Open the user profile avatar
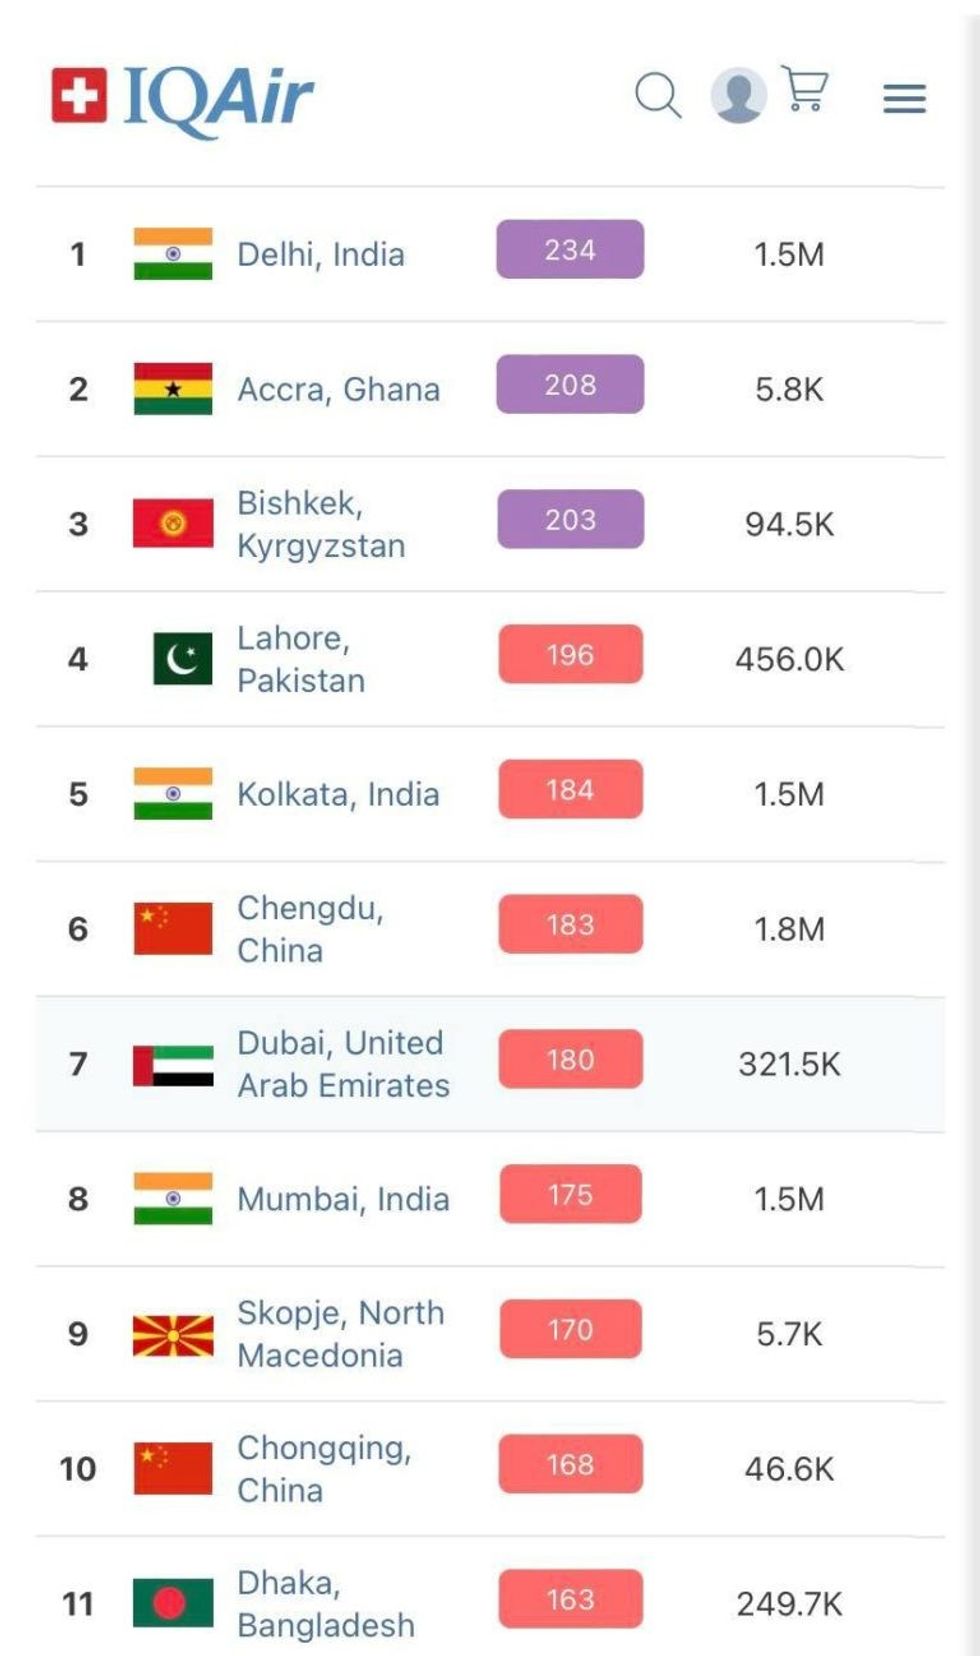This screenshot has height=1656, width=980. click(x=738, y=96)
